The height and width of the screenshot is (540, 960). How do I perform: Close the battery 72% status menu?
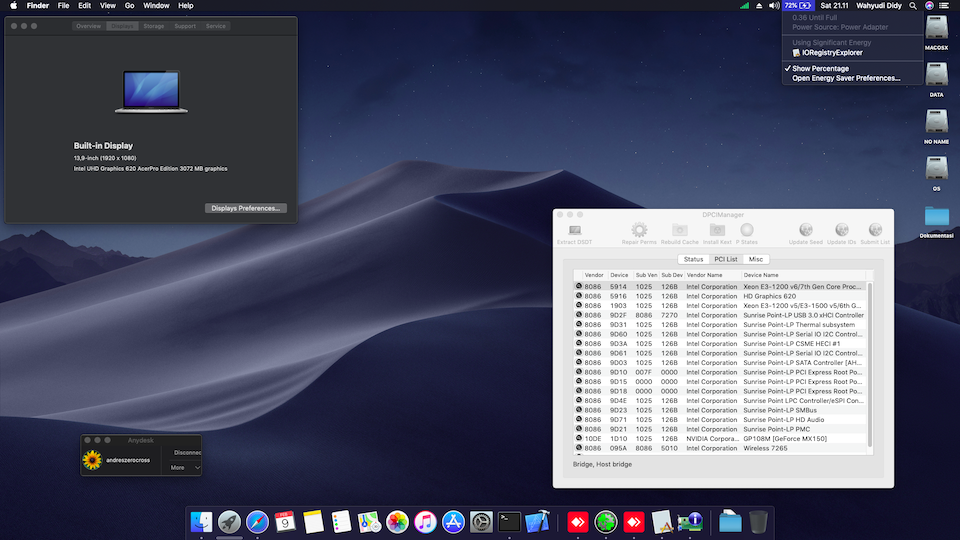pyautogui.click(x=798, y=6)
